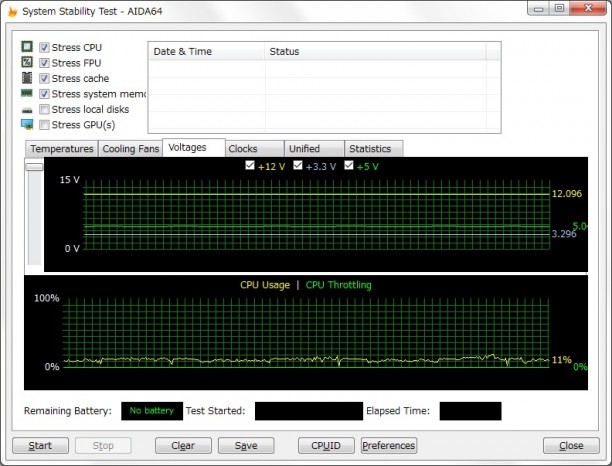The height and width of the screenshot is (466, 612).
Task: Open the Cooling Fans tab
Action: click(x=130, y=149)
